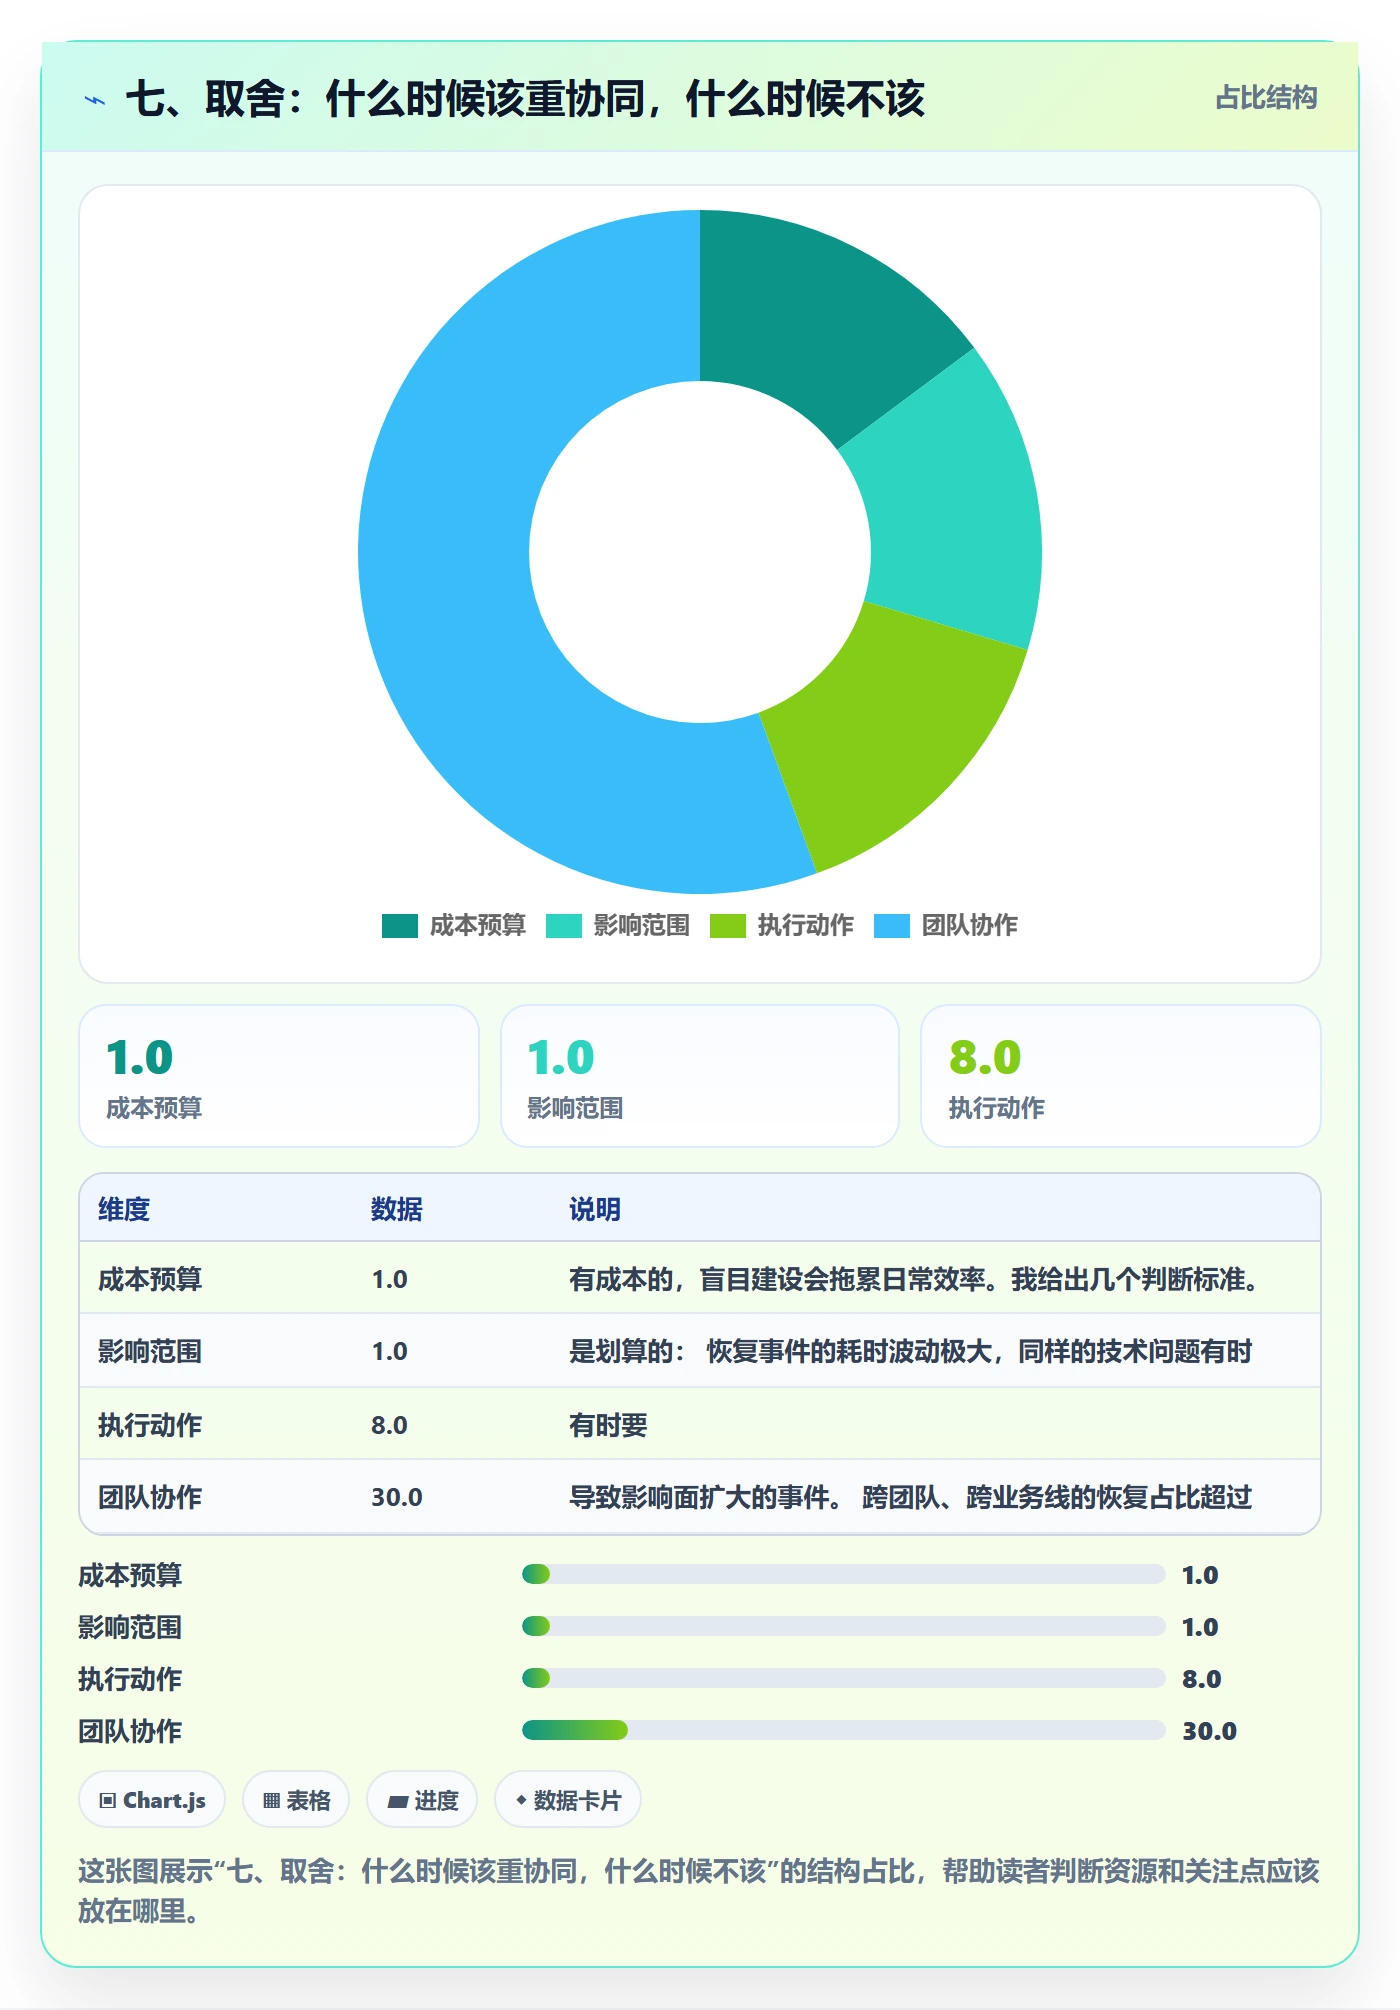
Task: Click the 成本预算 progress bar
Action: coord(843,1575)
